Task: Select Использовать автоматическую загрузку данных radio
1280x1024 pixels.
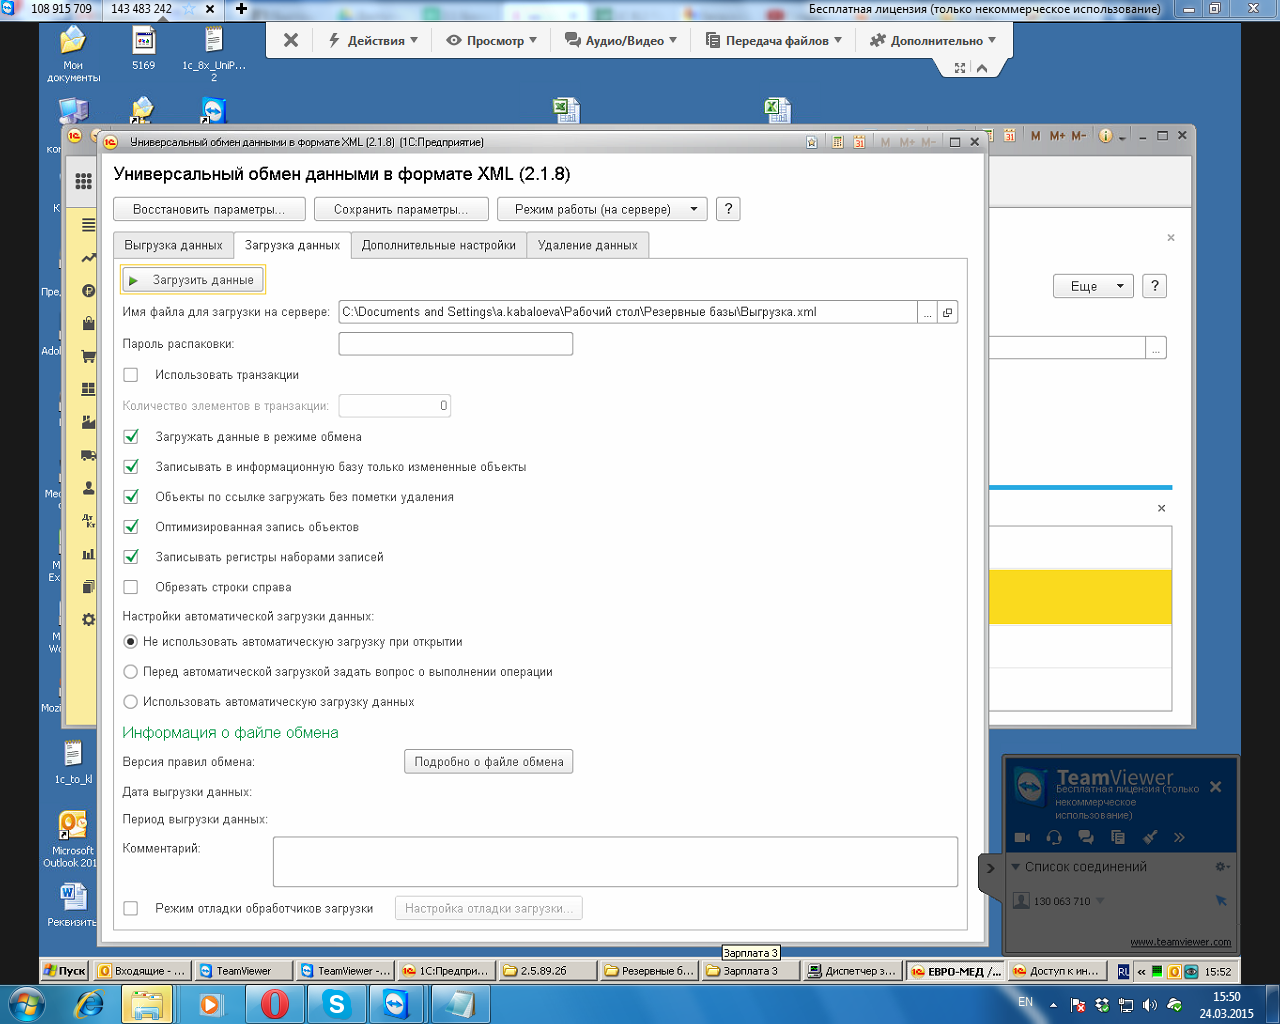Action: coord(131,702)
